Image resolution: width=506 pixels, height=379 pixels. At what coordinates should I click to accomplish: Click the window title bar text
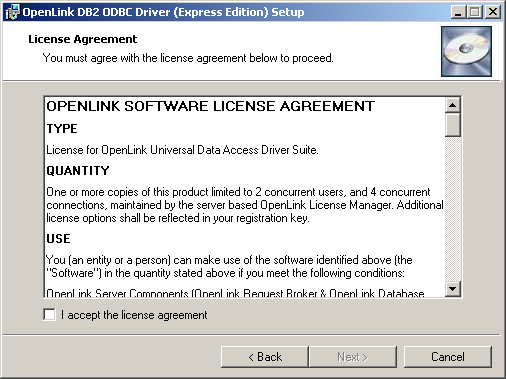(x=163, y=12)
